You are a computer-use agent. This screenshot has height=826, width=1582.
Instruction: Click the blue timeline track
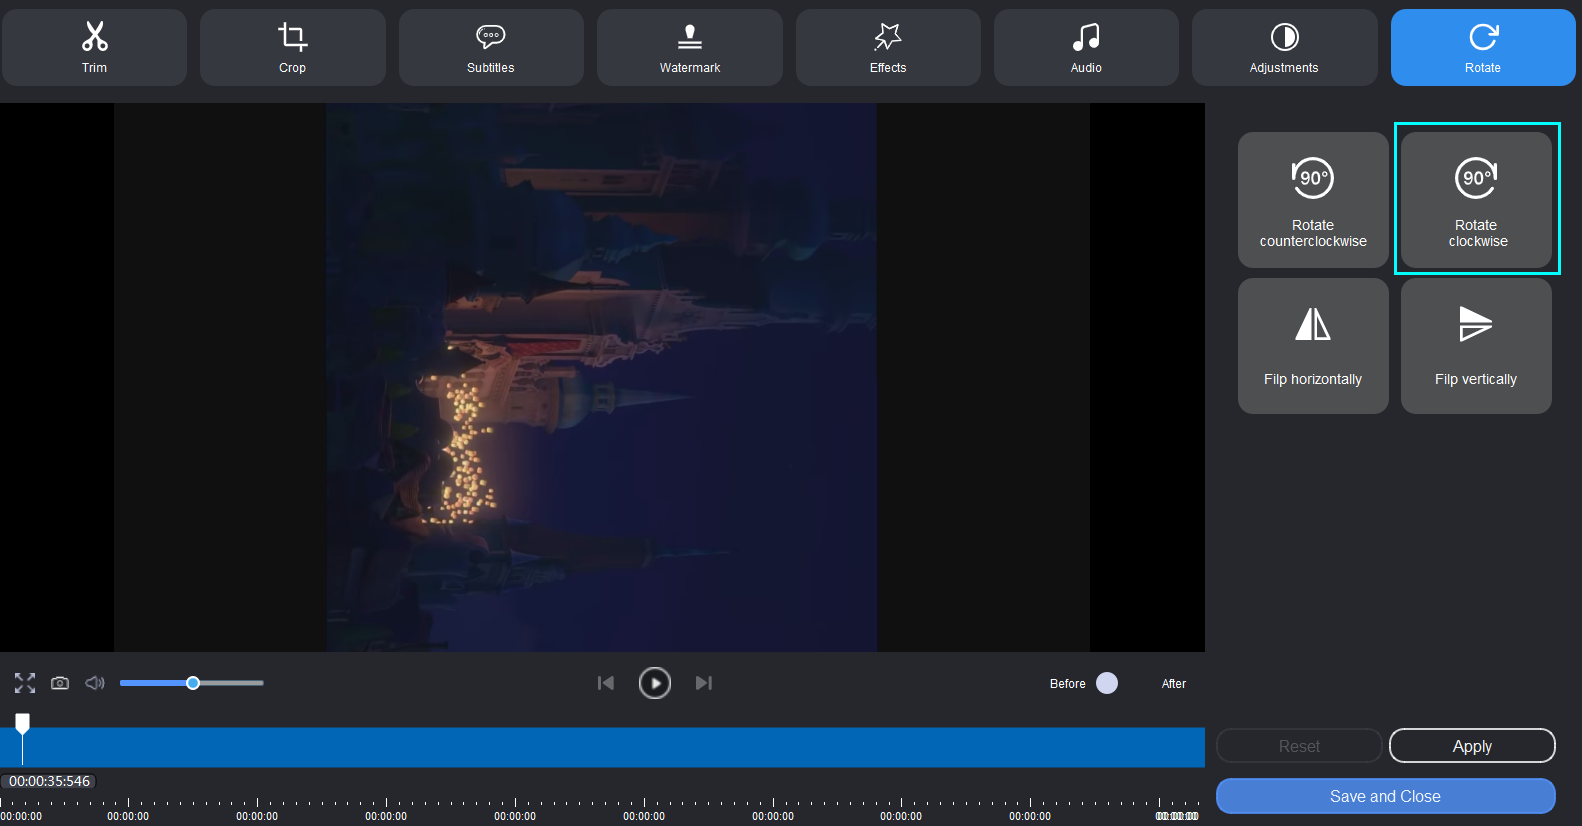(602, 748)
